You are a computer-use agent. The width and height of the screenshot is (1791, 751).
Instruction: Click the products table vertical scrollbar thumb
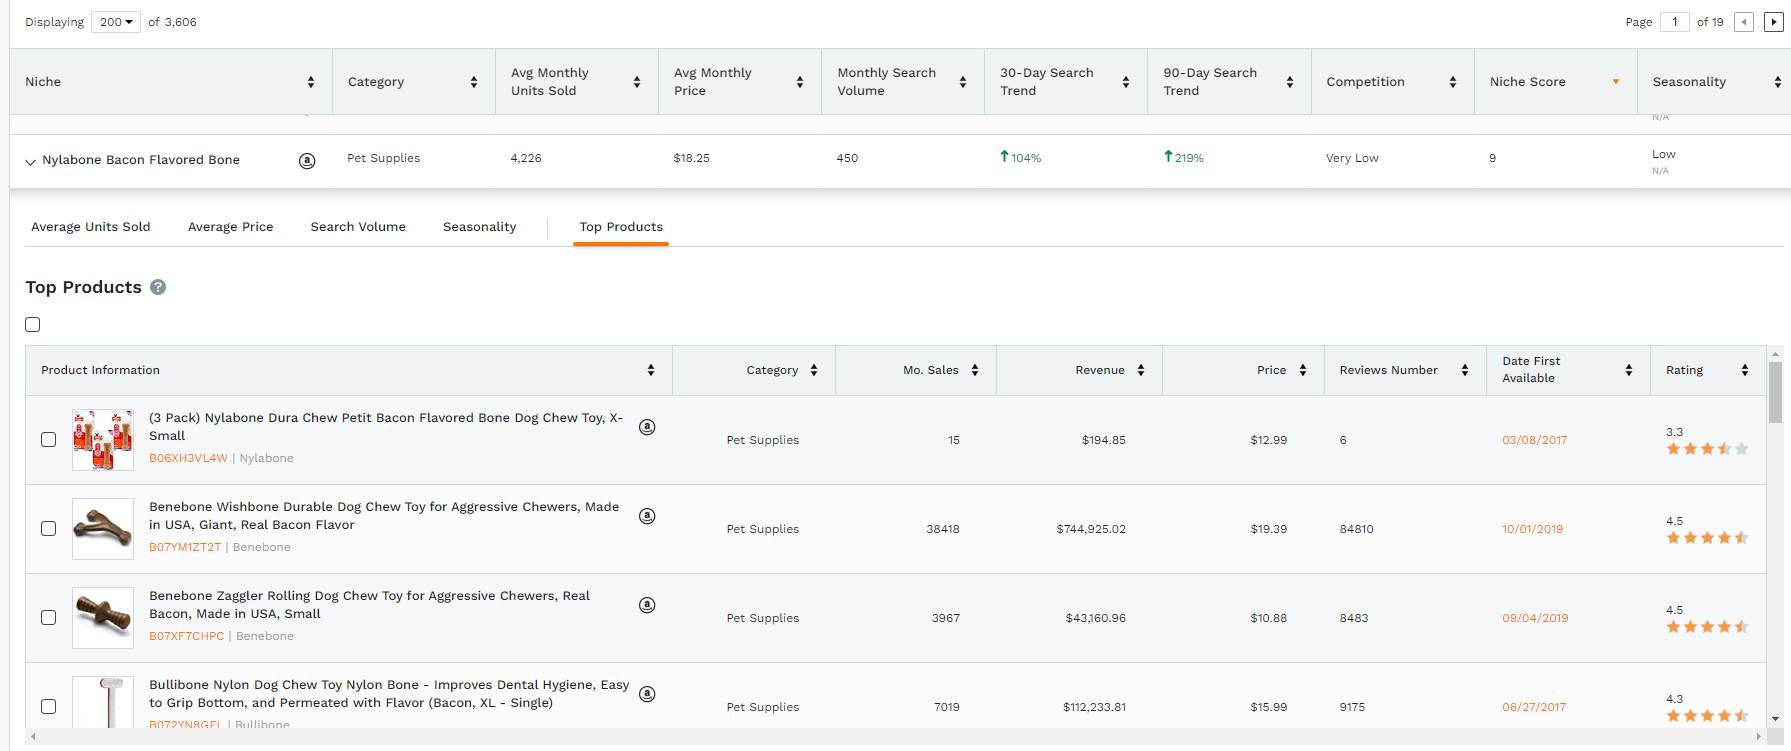[1776, 392]
